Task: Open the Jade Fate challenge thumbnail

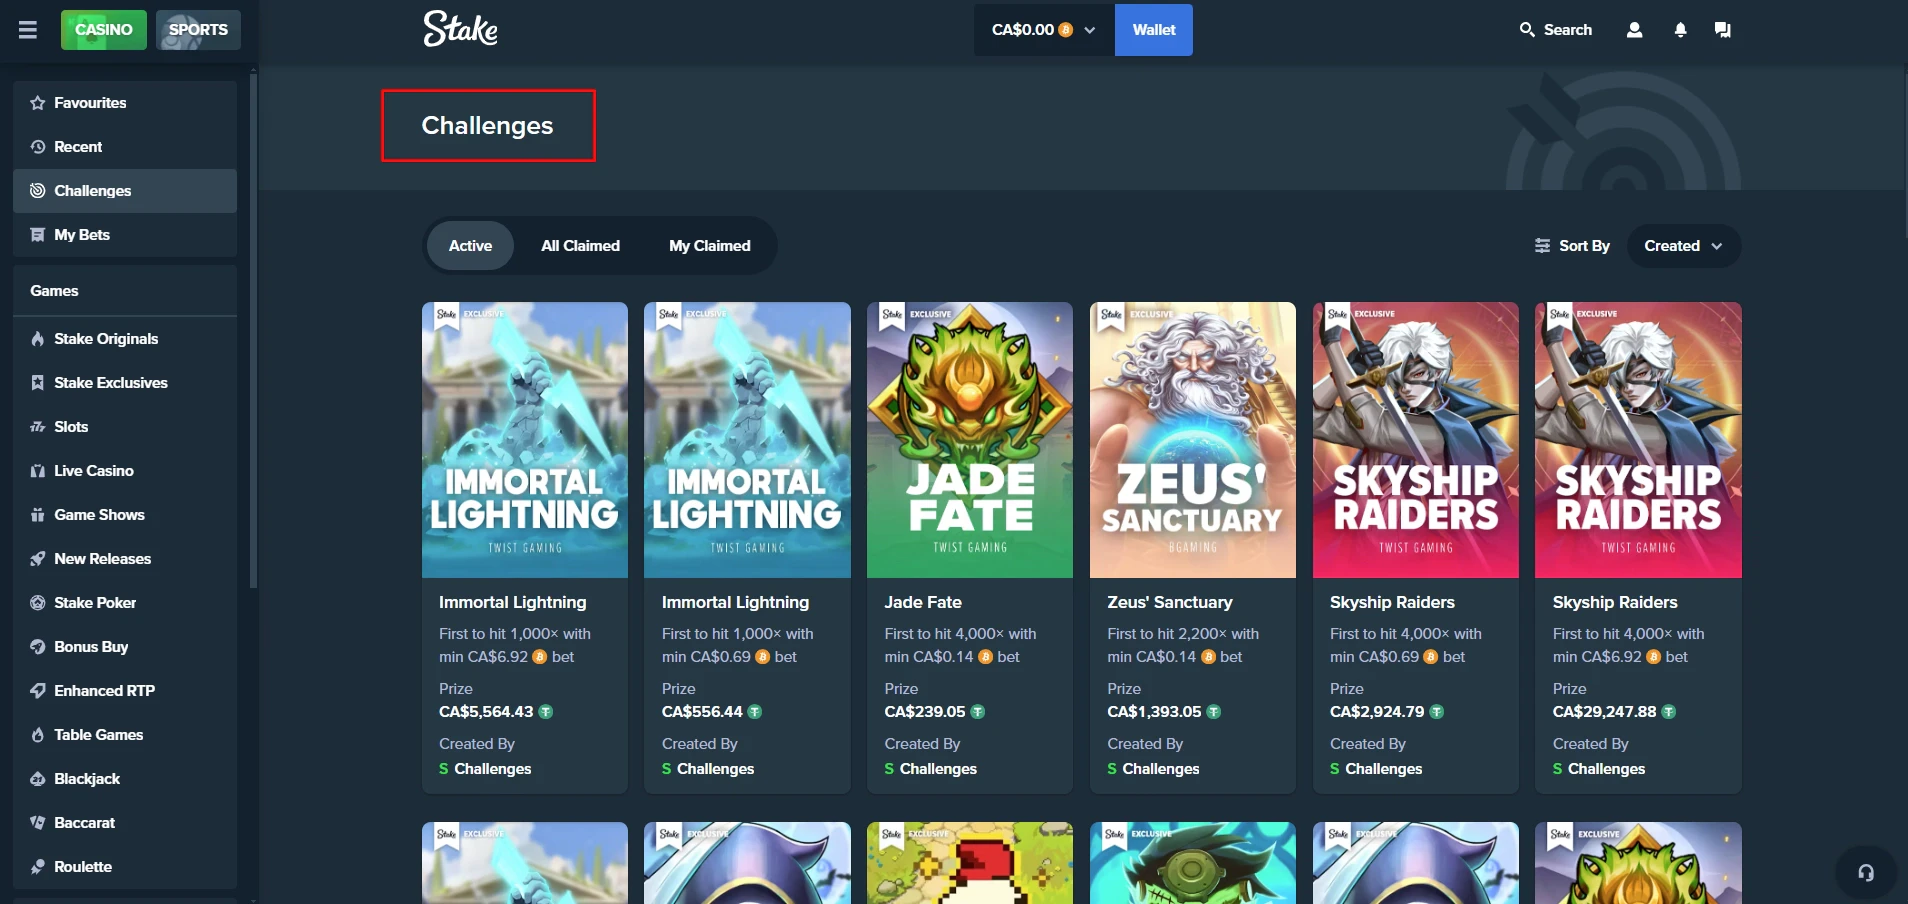Action: pyautogui.click(x=970, y=440)
